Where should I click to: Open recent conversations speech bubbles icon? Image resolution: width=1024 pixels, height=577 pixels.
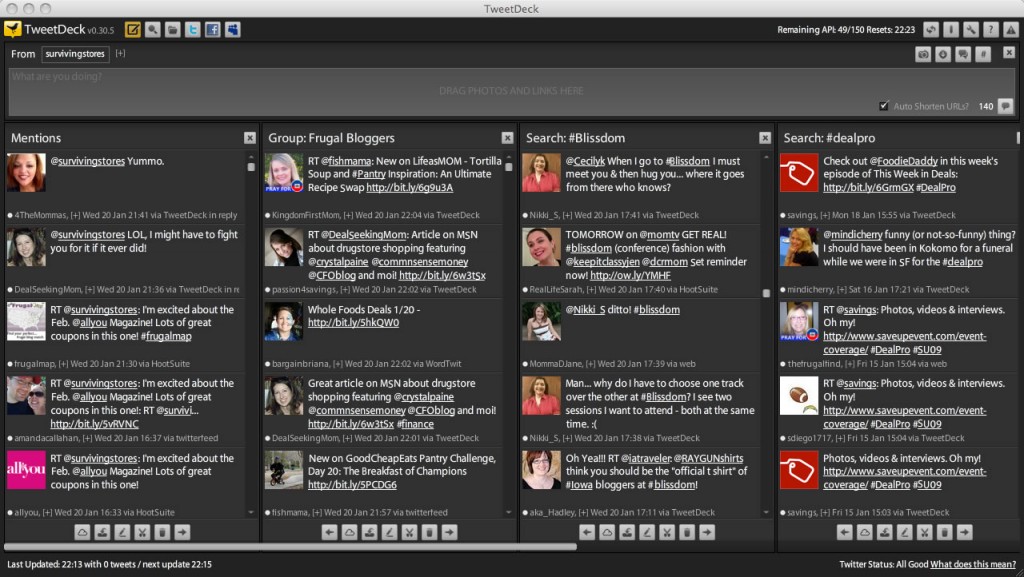(963, 54)
